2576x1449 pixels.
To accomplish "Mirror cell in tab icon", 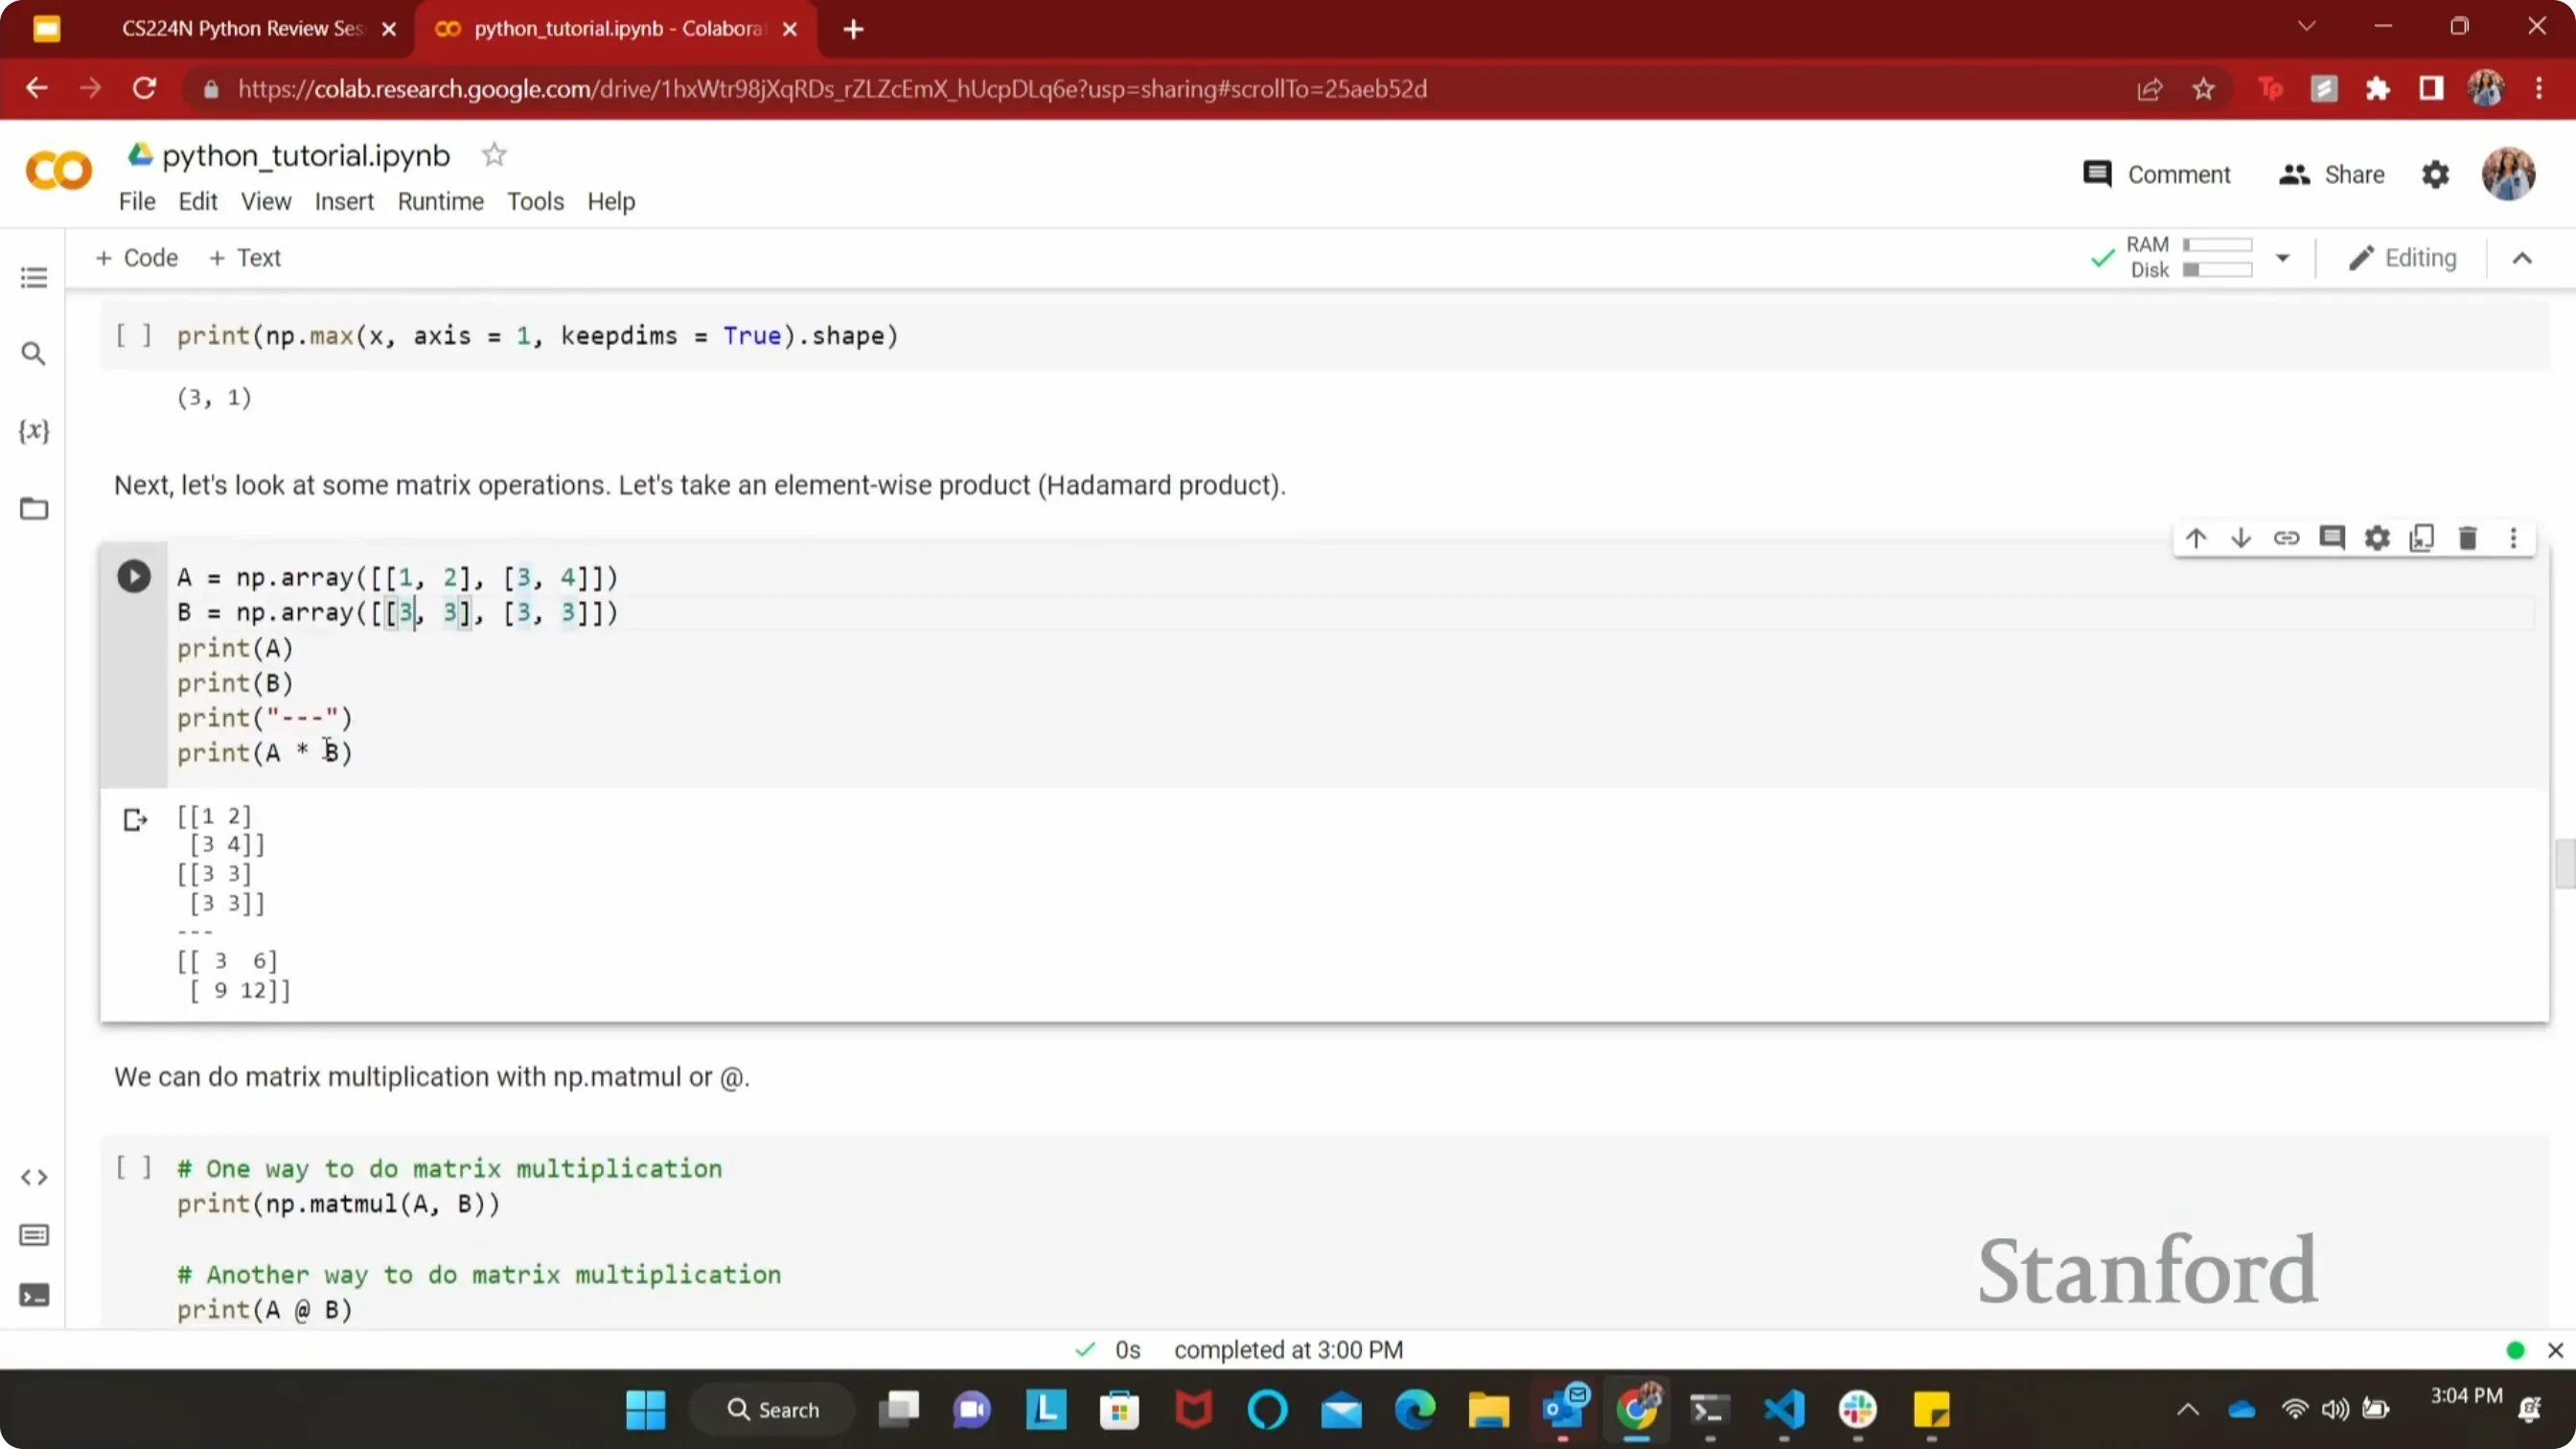I will coord(2422,539).
